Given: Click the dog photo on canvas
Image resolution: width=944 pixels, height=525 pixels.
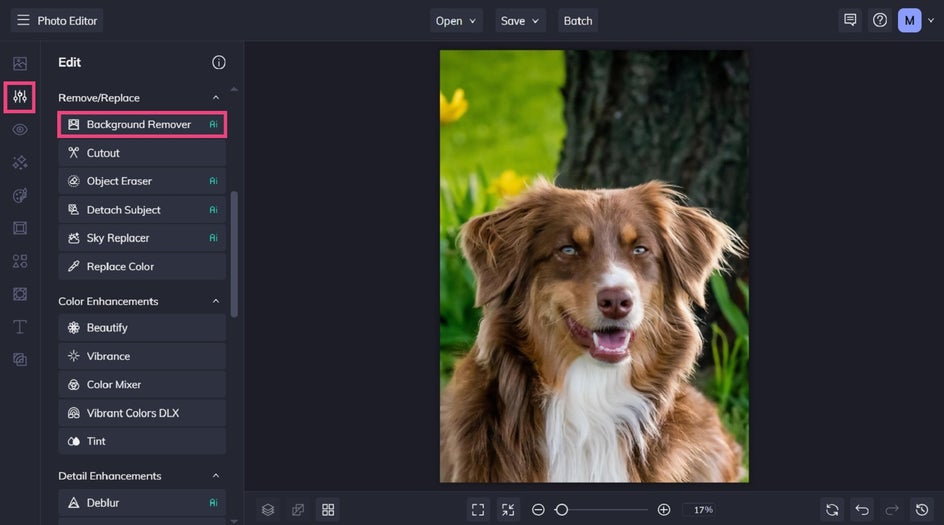Looking at the screenshot, I should click(x=594, y=266).
